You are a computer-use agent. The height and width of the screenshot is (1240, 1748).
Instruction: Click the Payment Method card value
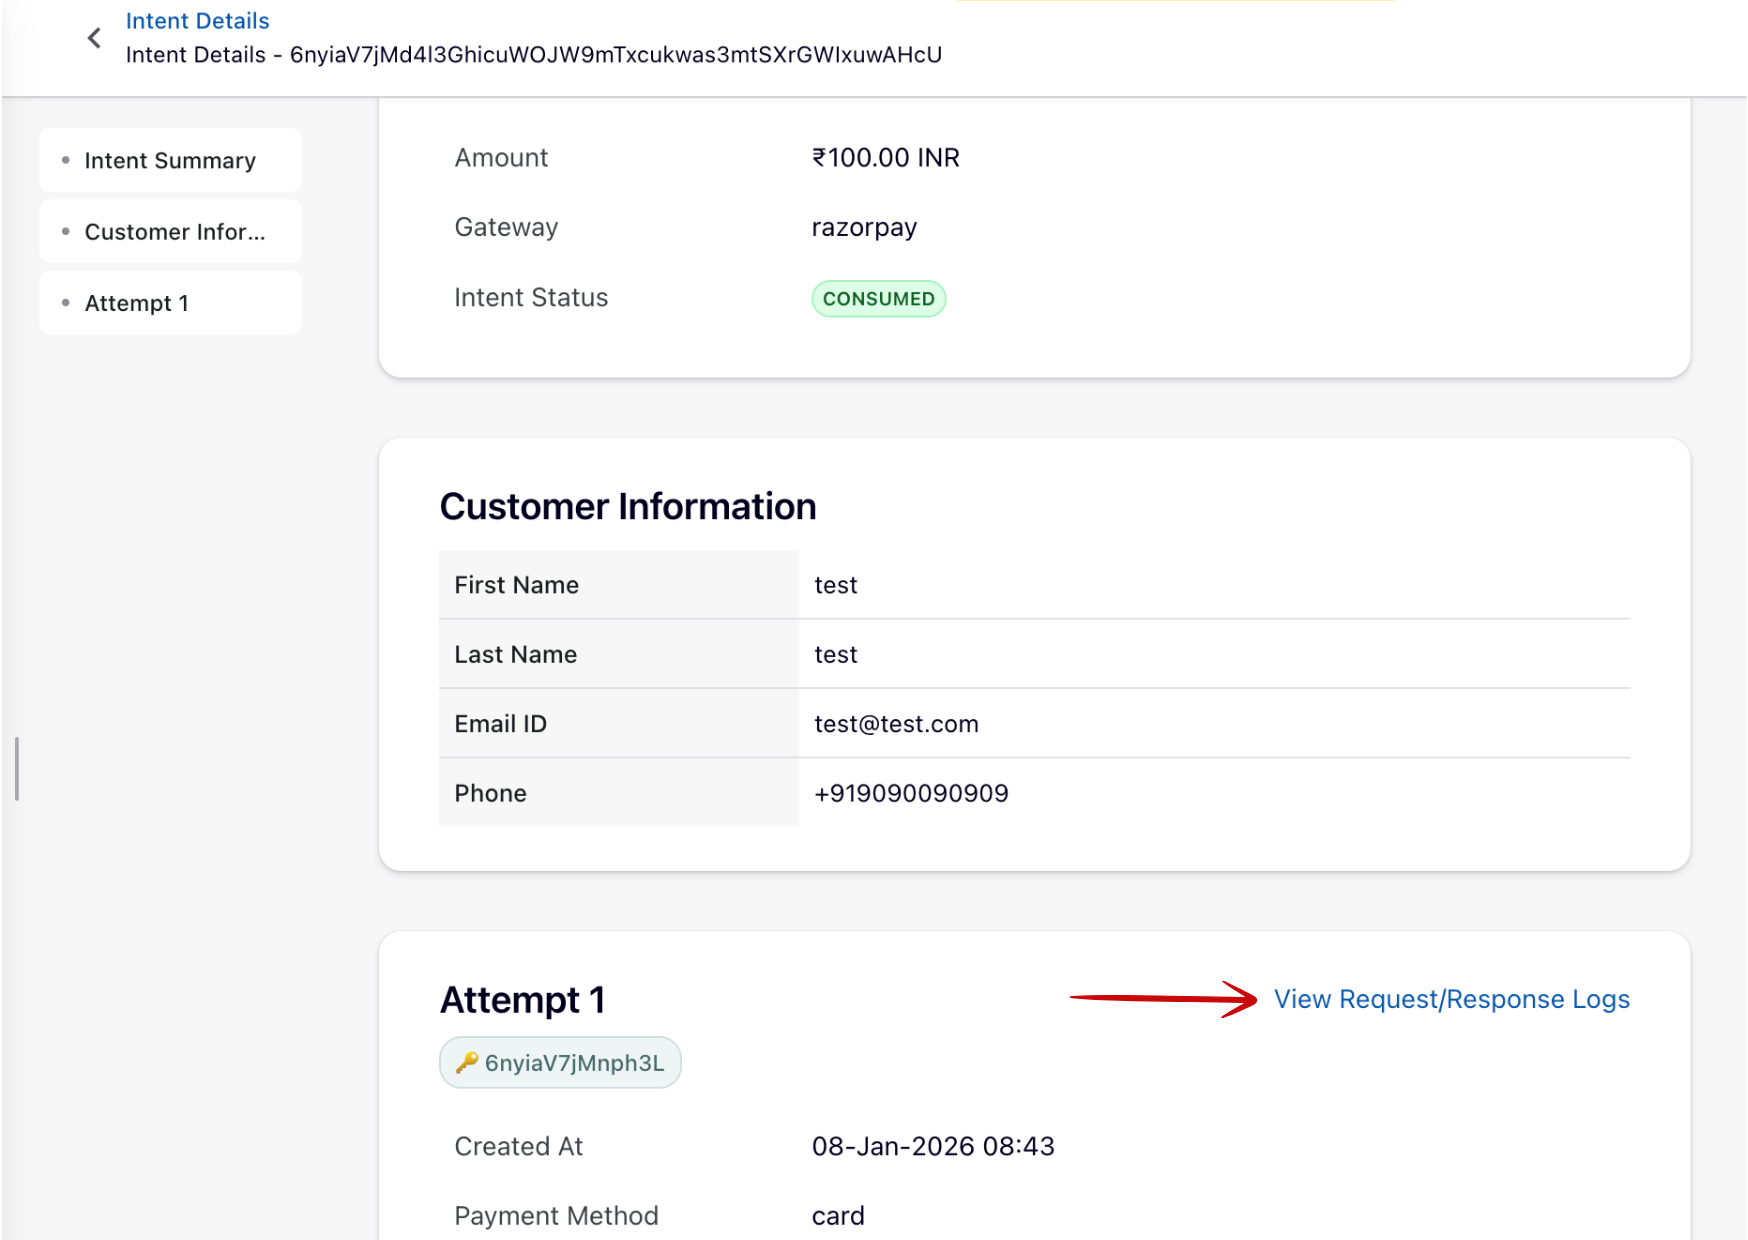coord(838,1215)
